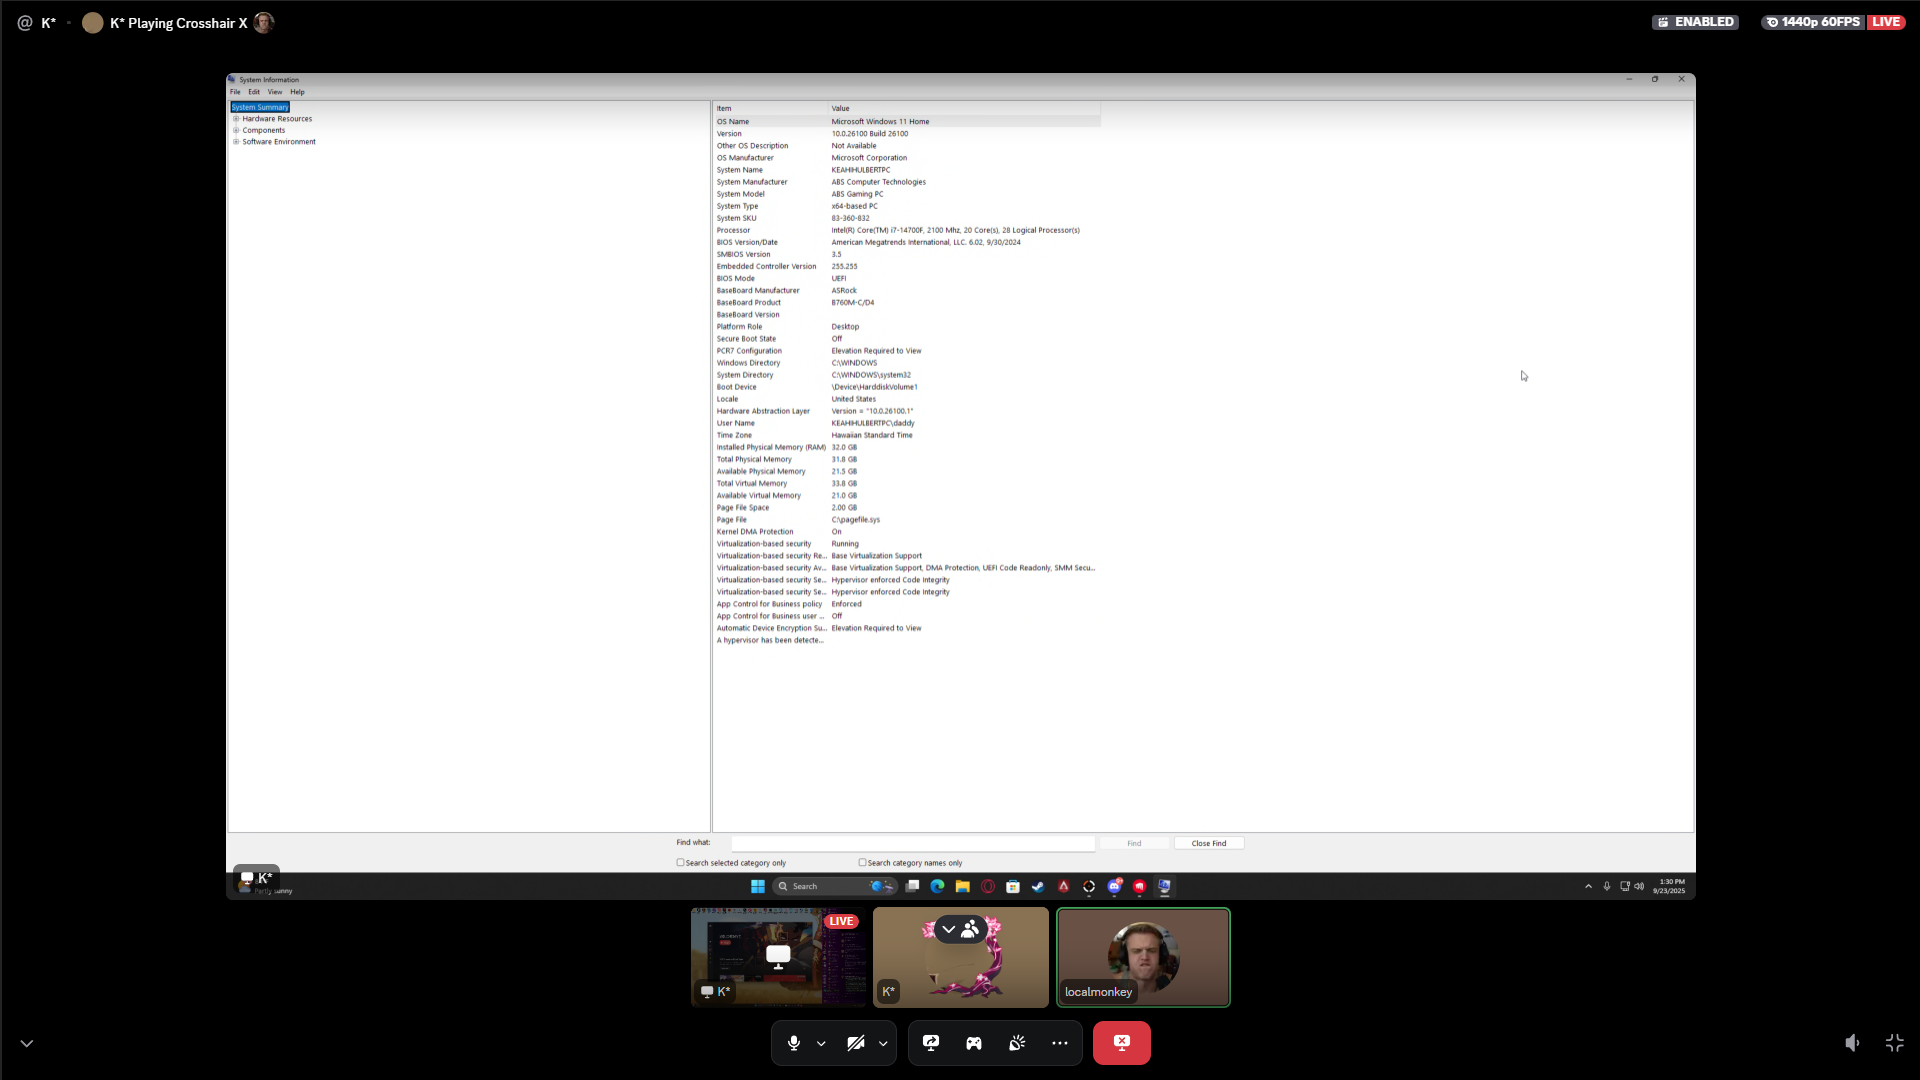1920x1080 pixels.
Task: Select localmonkey's video tile
Action: pyautogui.click(x=1143, y=957)
